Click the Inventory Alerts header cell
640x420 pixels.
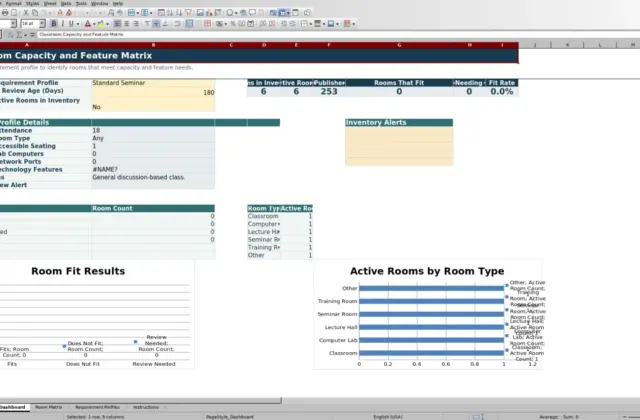[399, 122]
